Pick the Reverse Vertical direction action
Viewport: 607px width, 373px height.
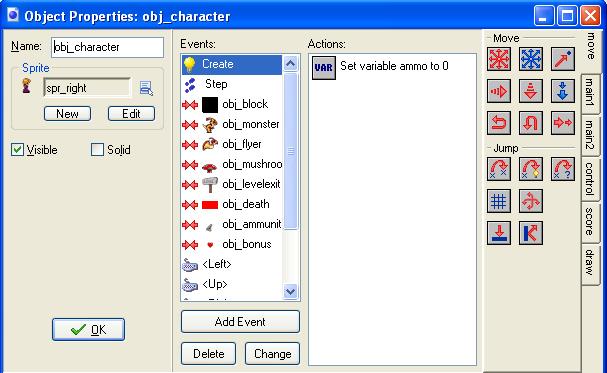(x=531, y=123)
